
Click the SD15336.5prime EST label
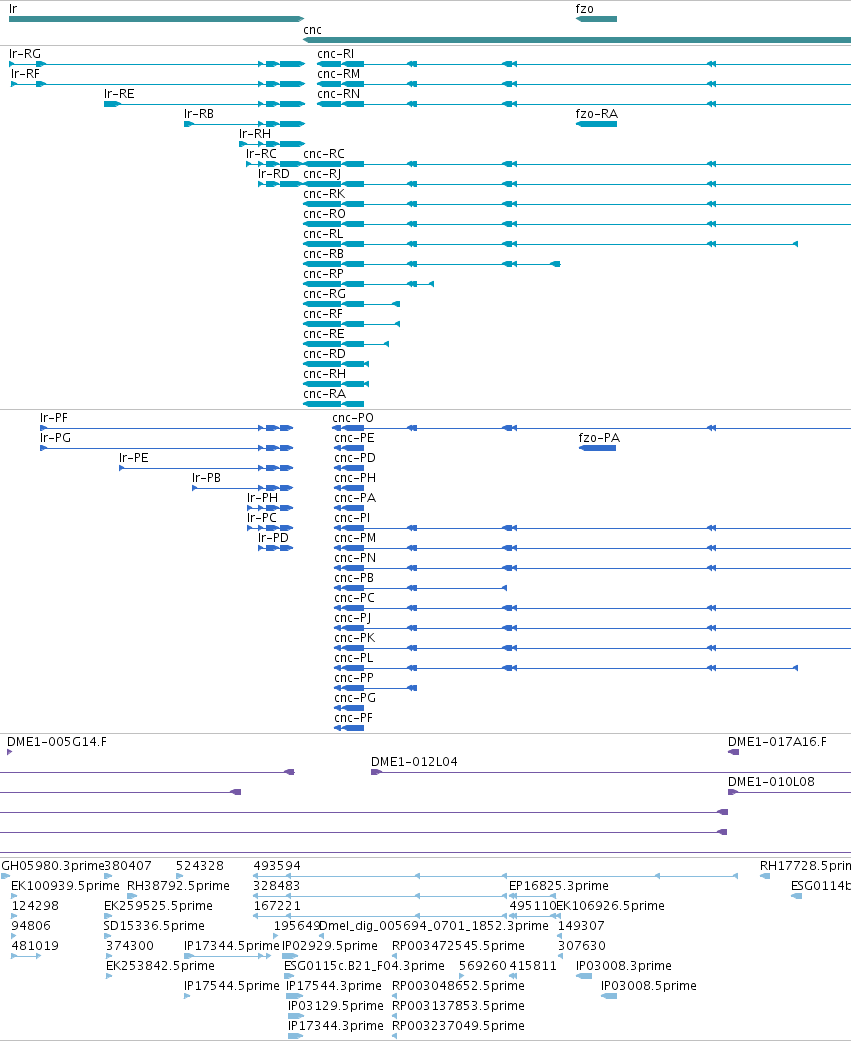click(x=154, y=925)
